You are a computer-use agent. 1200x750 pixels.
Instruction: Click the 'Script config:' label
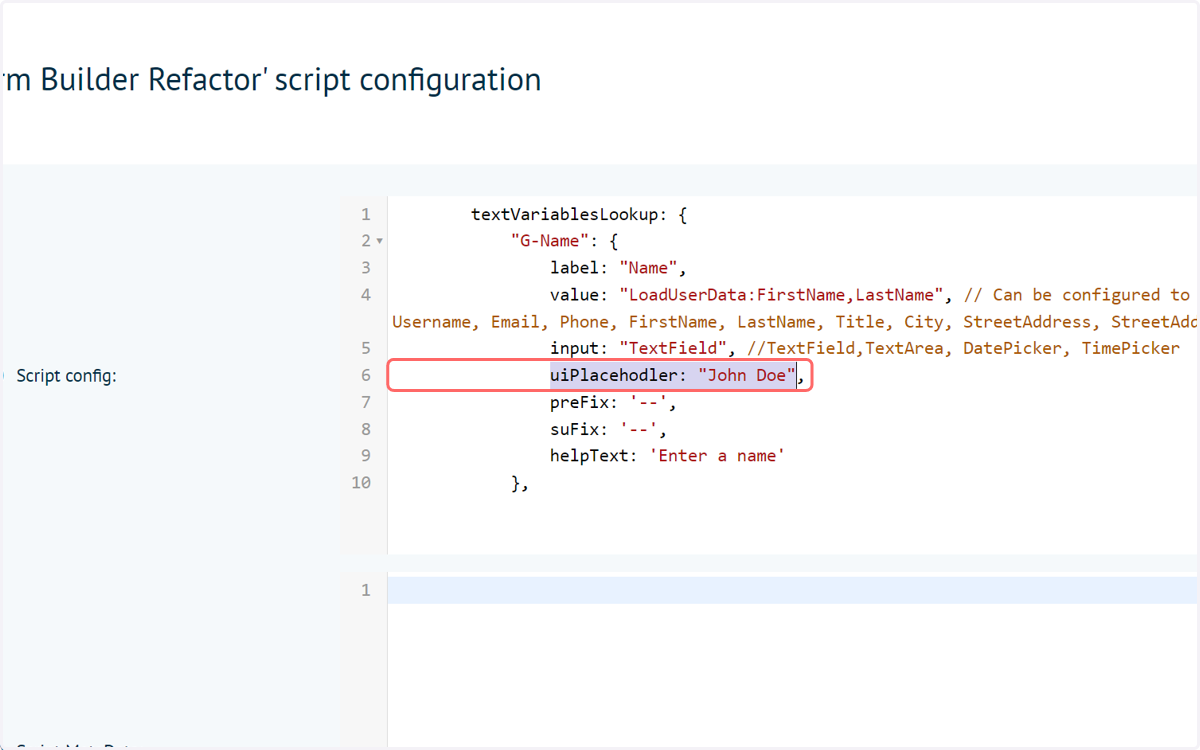coord(67,376)
